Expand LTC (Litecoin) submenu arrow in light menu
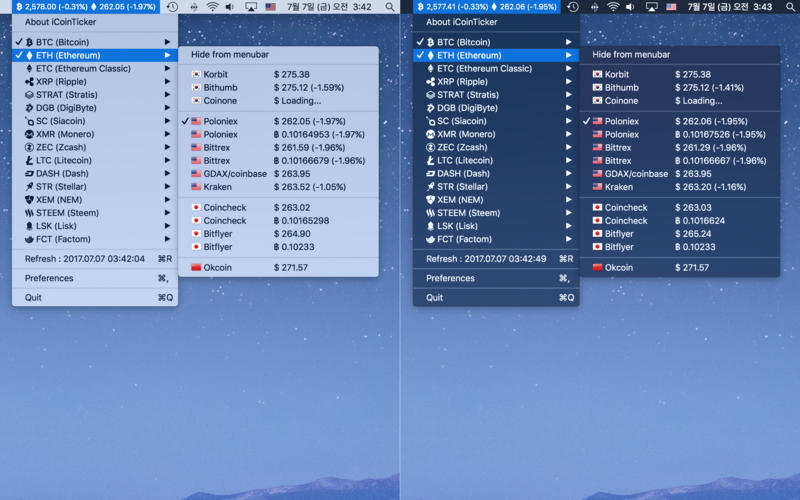Viewport: 800px width, 500px height. [x=167, y=160]
